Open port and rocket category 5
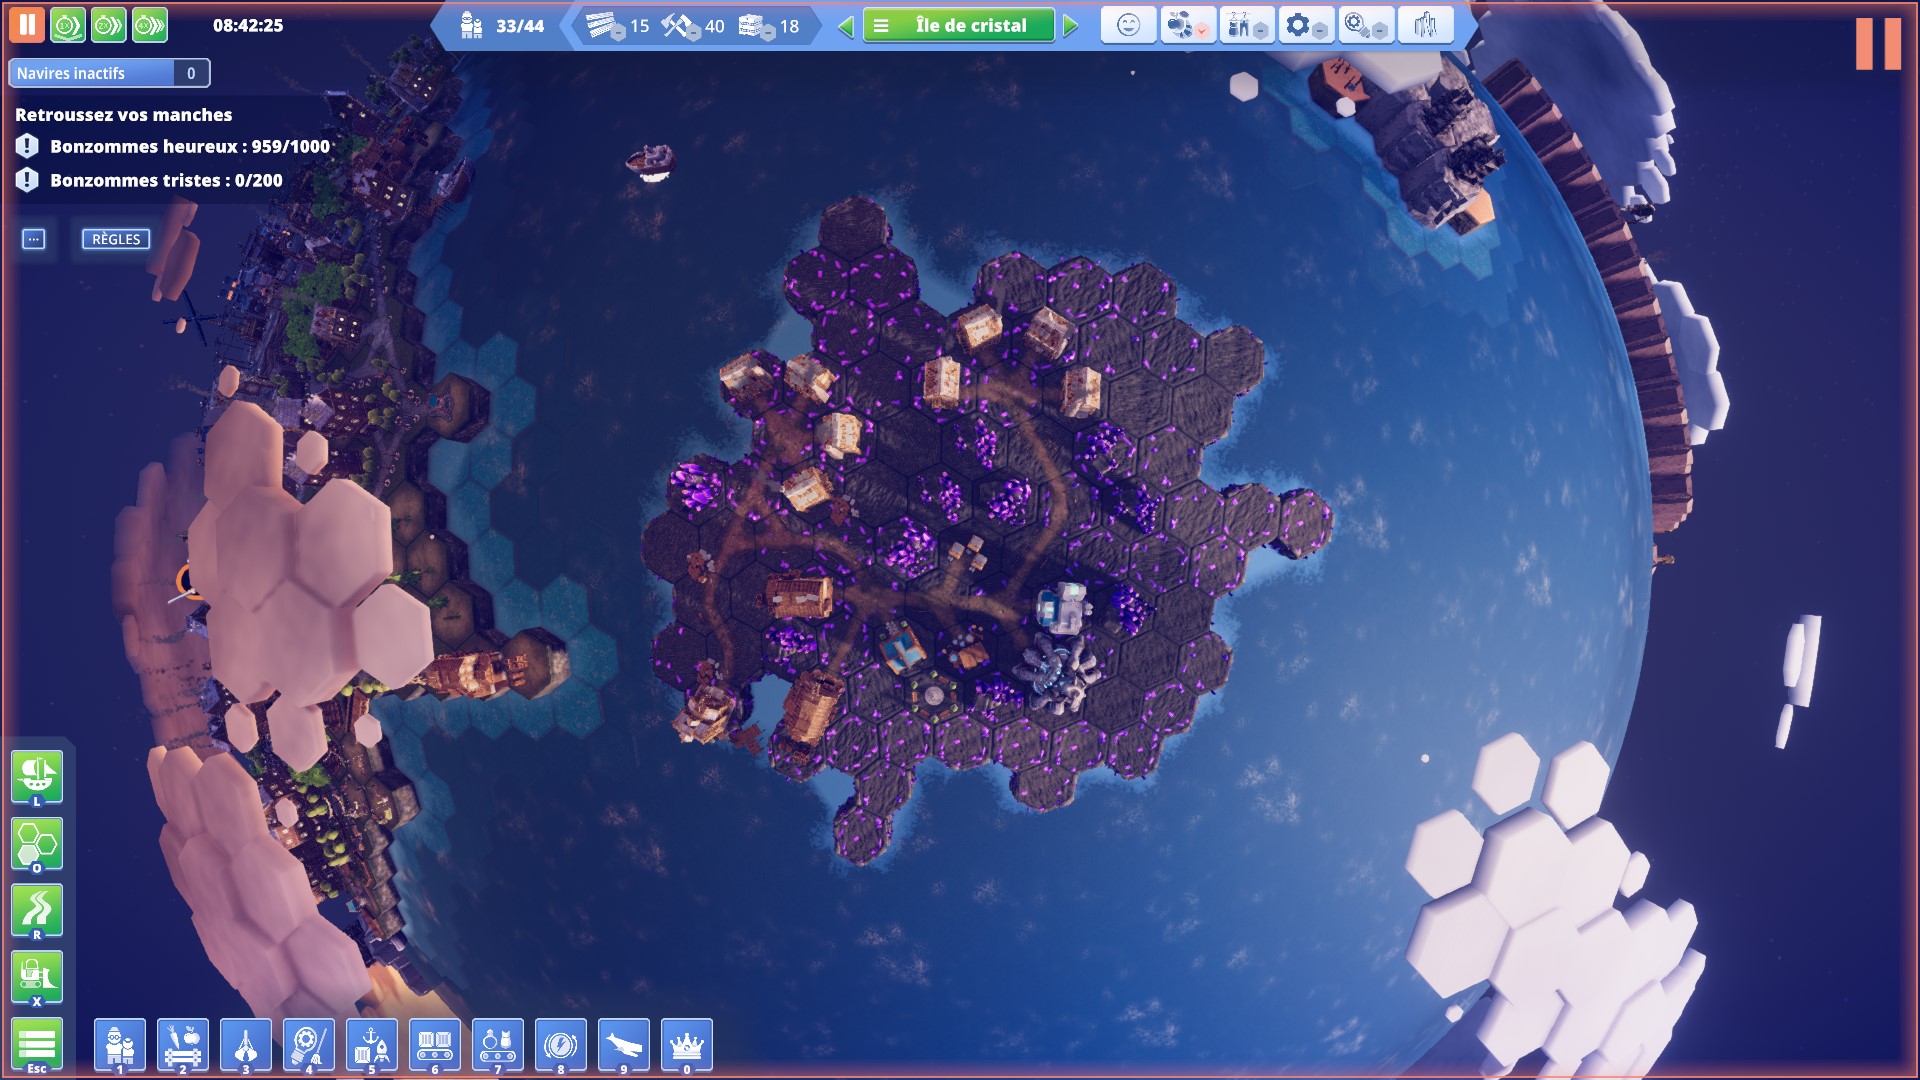Screen dimensions: 1920x1080 (372, 1046)
